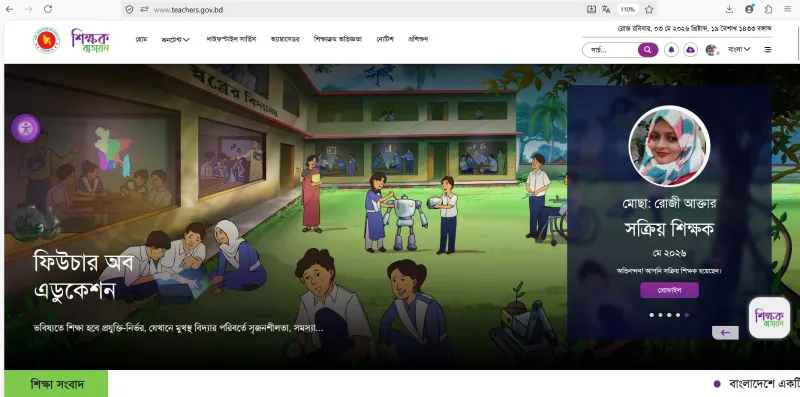800x397 pixels.
Task: Open the site security shield icon
Action: pyautogui.click(x=130, y=9)
